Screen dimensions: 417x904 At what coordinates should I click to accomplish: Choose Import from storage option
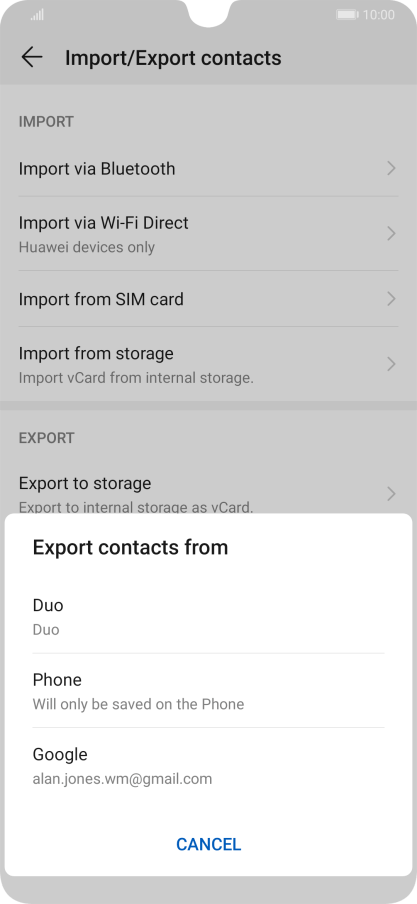pyautogui.click(x=208, y=364)
